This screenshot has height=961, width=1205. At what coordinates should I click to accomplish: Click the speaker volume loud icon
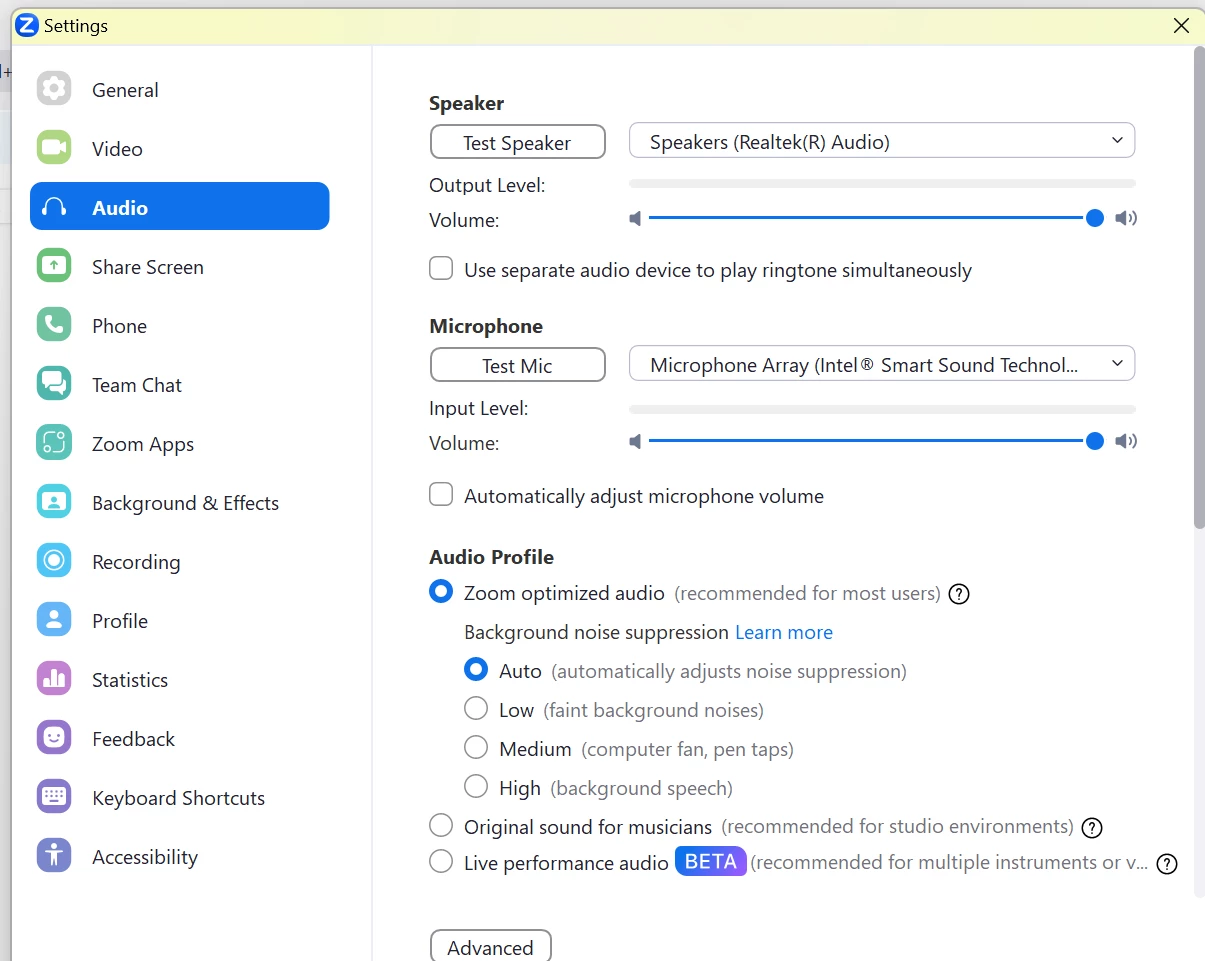(x=1126, y=218)
